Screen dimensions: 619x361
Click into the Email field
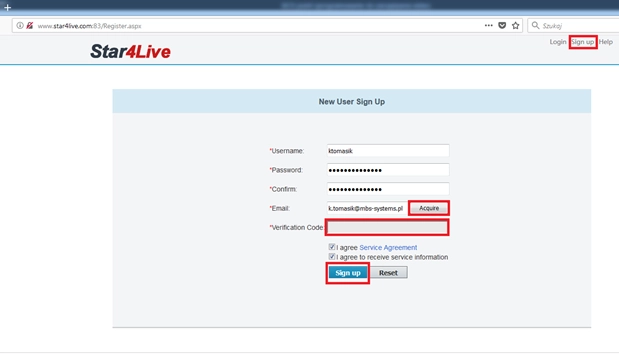pyautogui.click(x=366, y=208)
